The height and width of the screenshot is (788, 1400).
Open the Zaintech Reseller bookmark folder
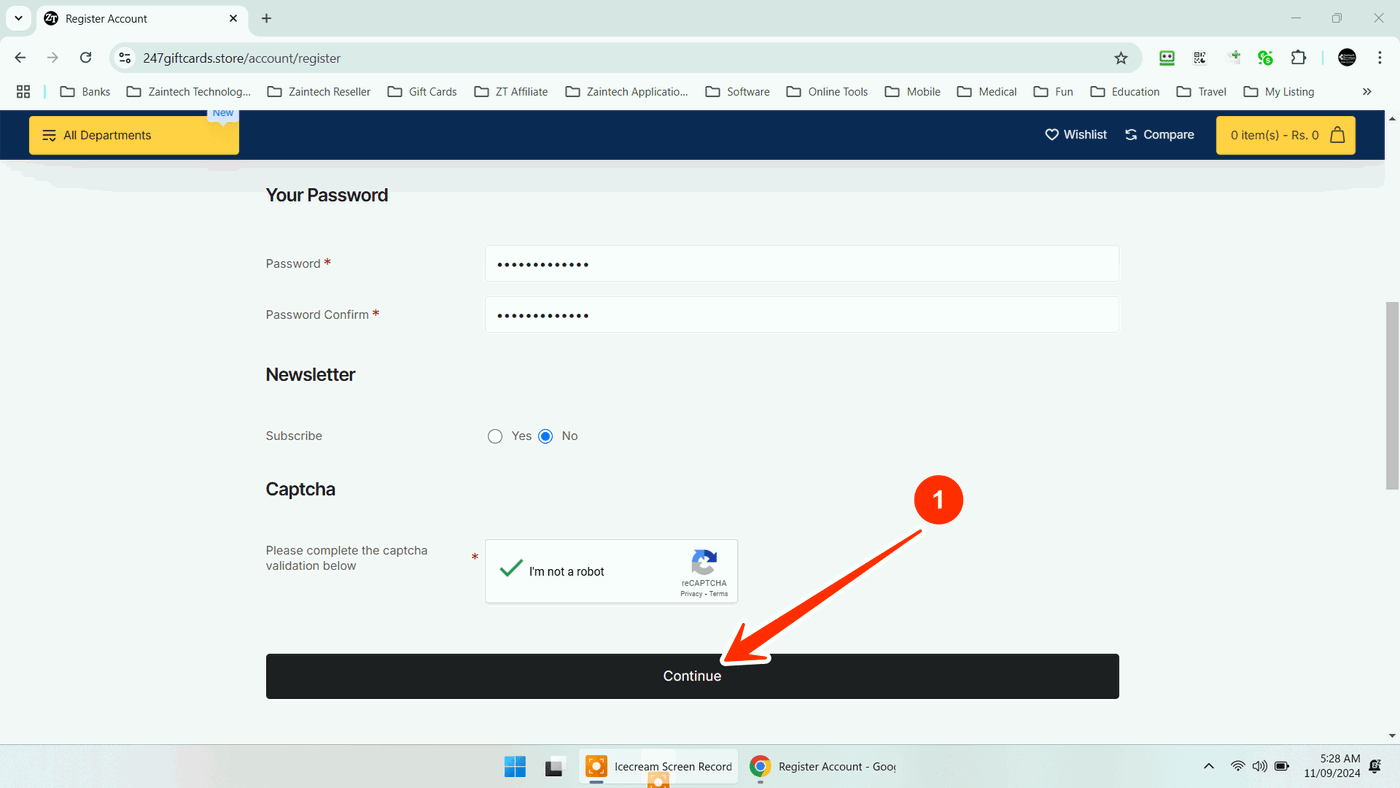click(x=319, y=91)
